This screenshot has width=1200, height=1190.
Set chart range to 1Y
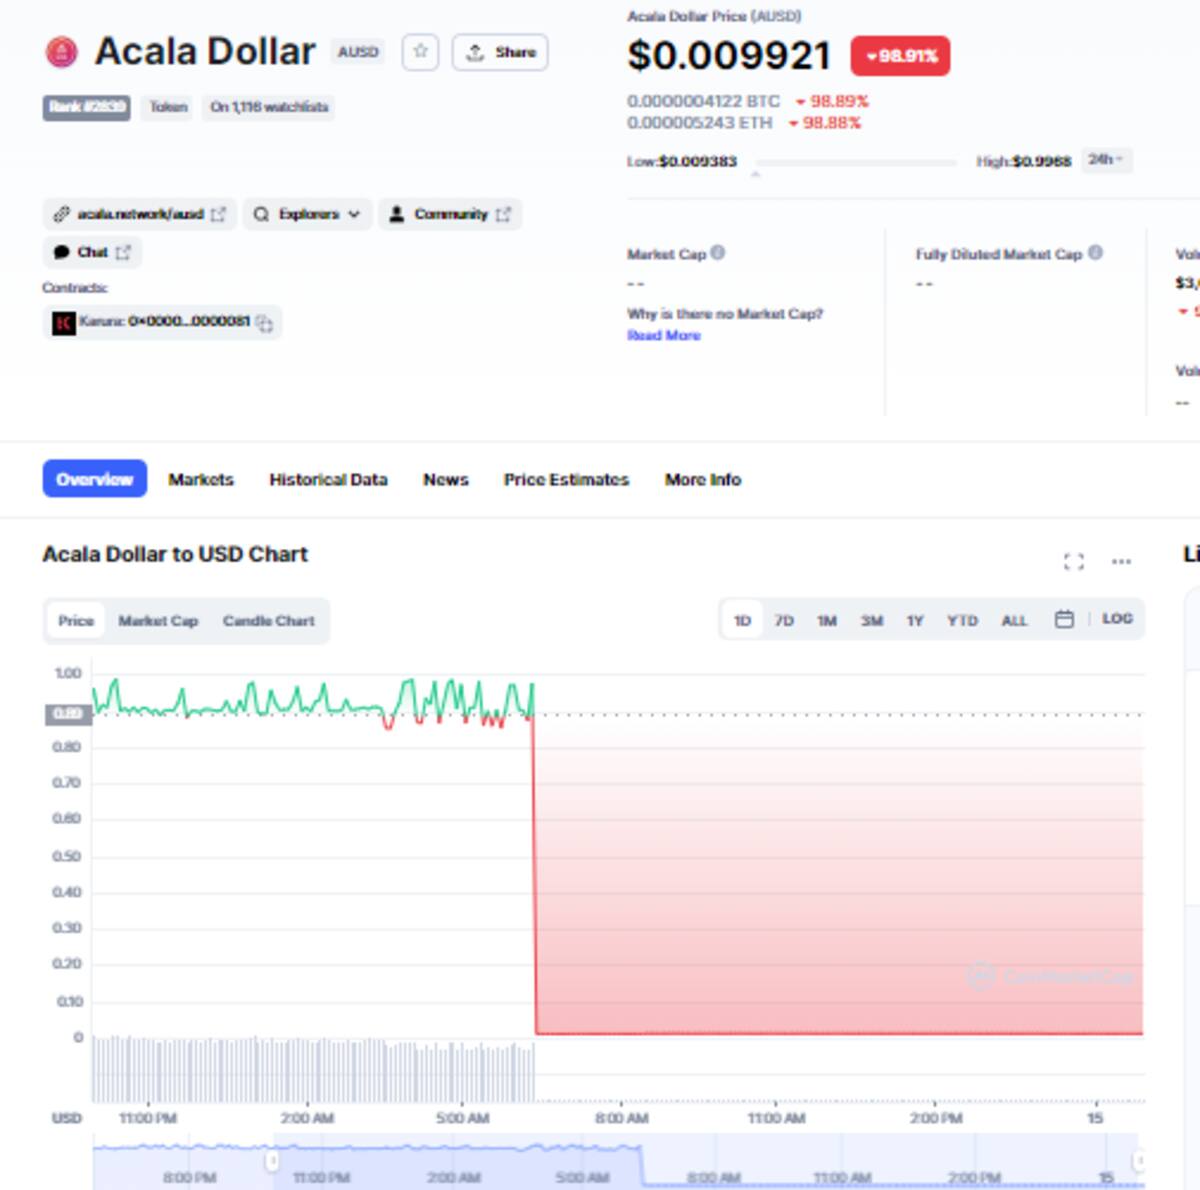915,621
